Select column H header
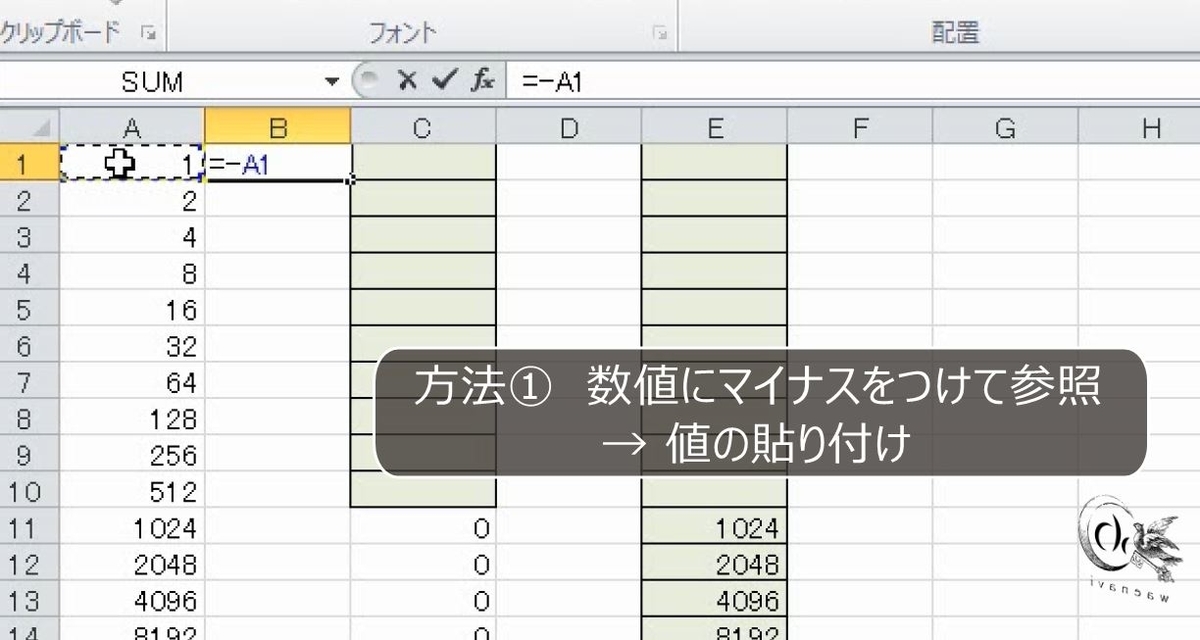1200x640 pixels. 1140,127
